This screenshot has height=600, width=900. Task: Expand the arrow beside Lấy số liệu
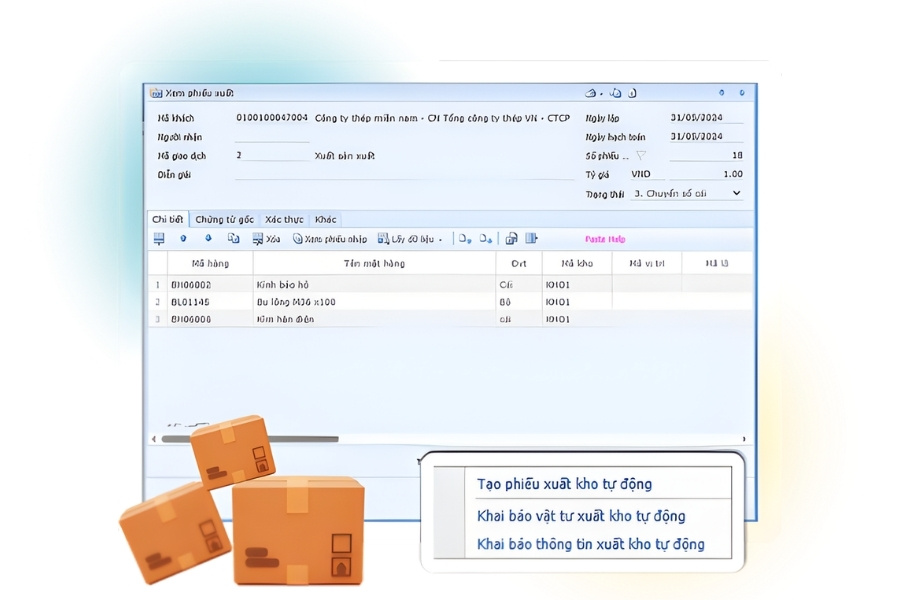[440, 239]
